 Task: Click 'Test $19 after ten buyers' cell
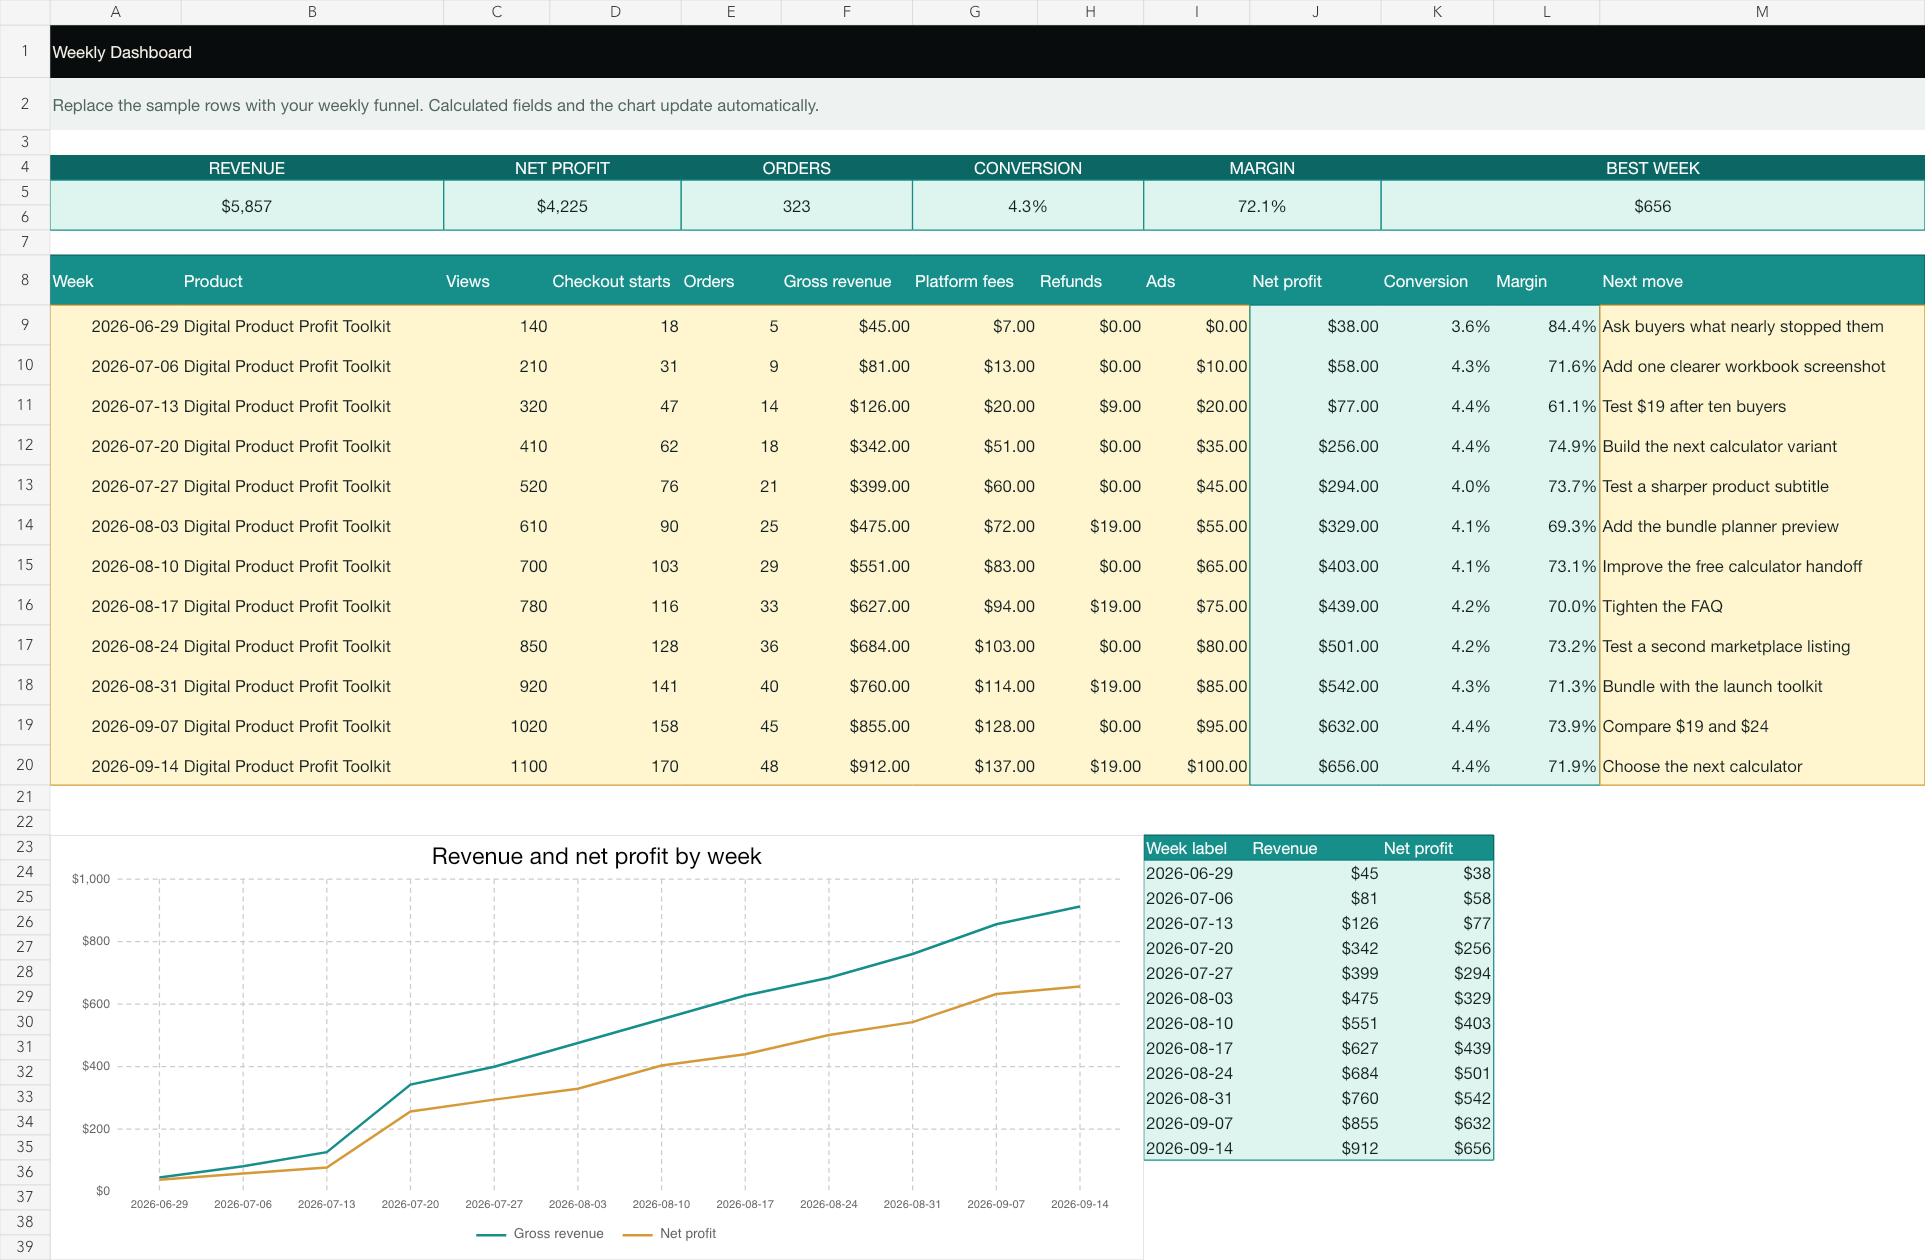coord(1762,406)
